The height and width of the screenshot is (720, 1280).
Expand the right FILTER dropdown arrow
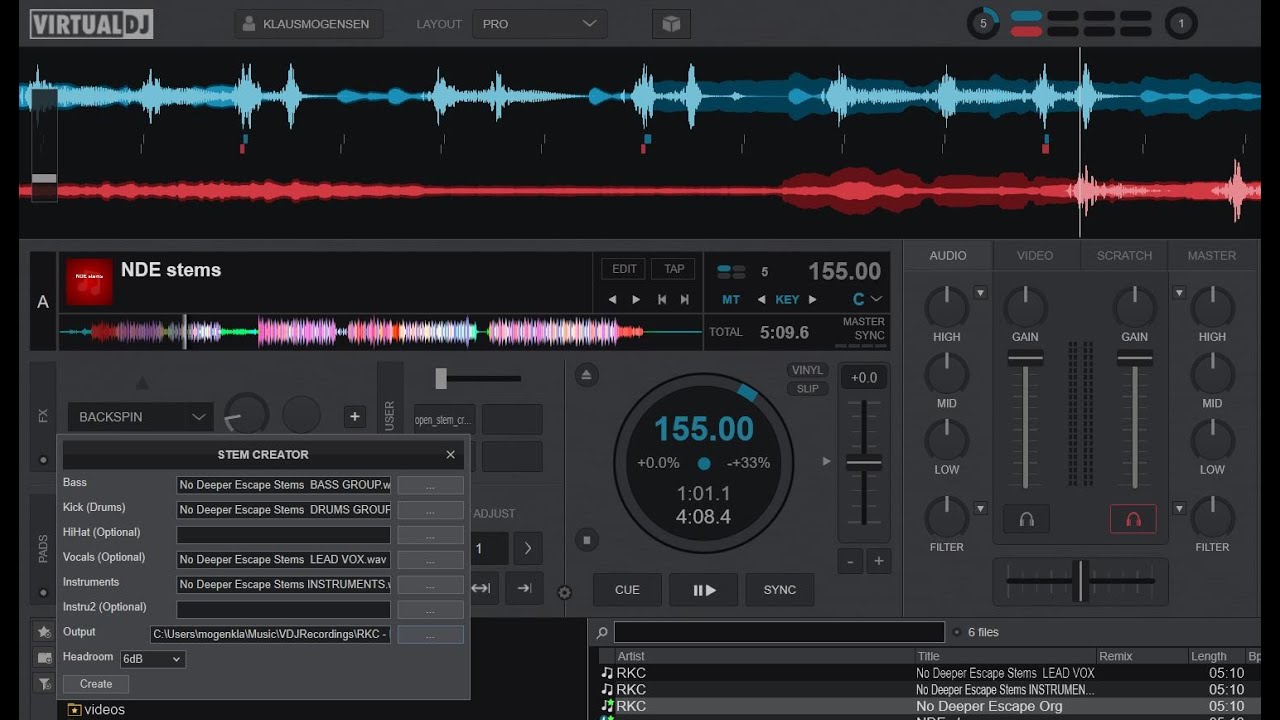point(1179,508)
